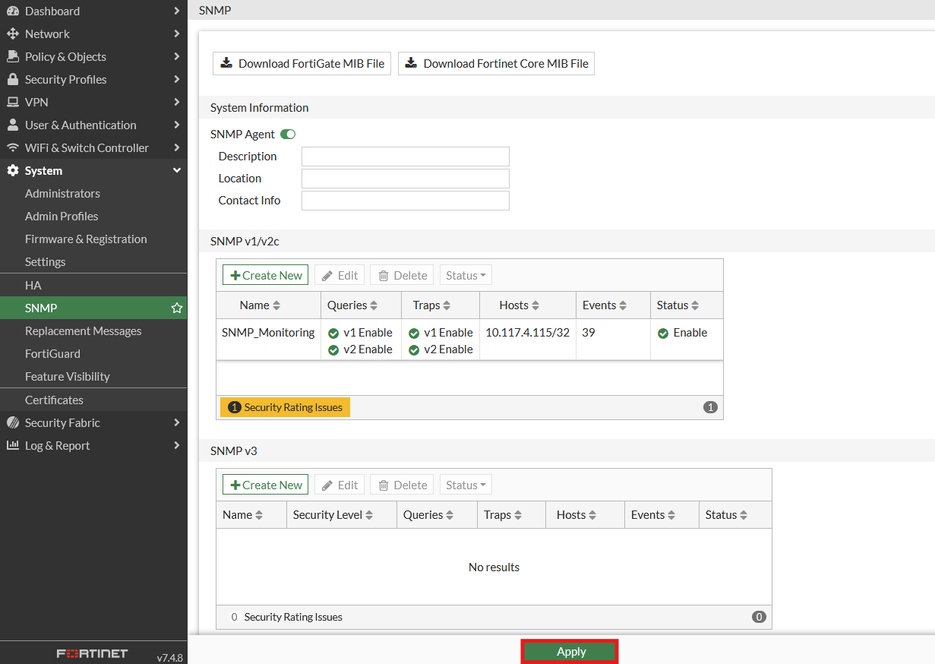Open Status dropdown in SNMP v3
Viewport: 935px width, 664px height.
(466, 485)
